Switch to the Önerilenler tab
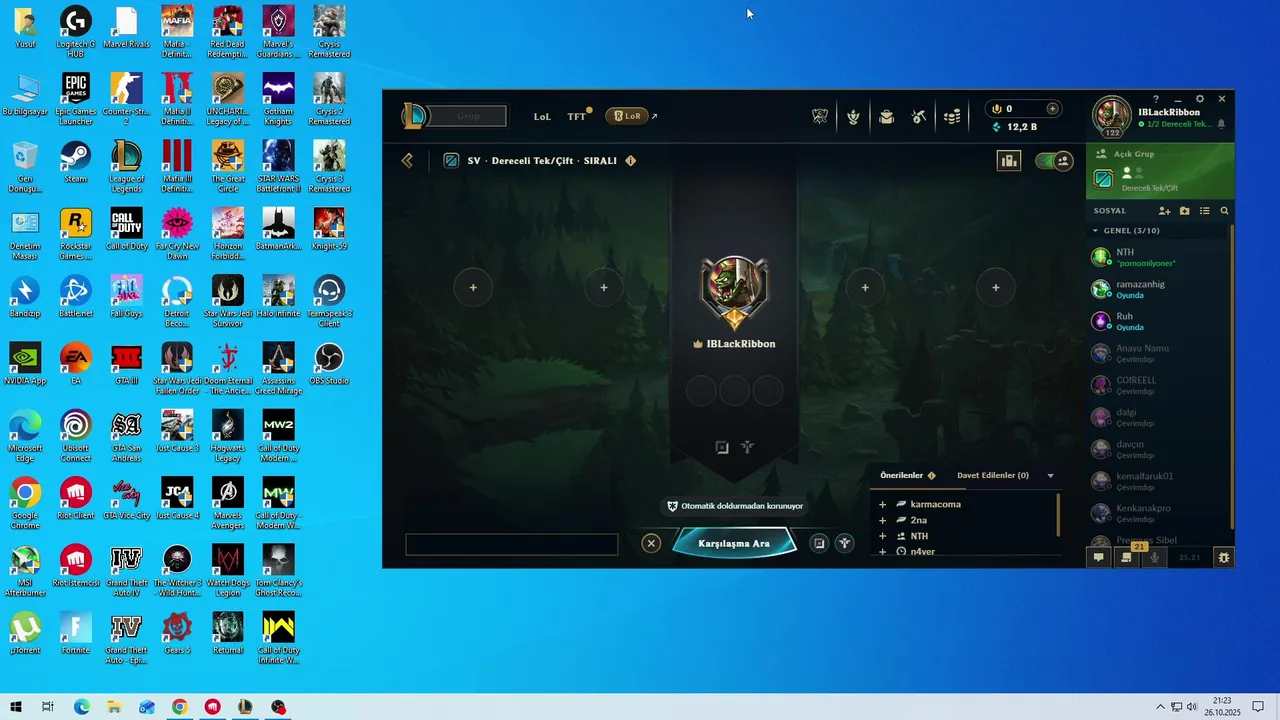The image size is (1280, 720). tap(901, 475)
